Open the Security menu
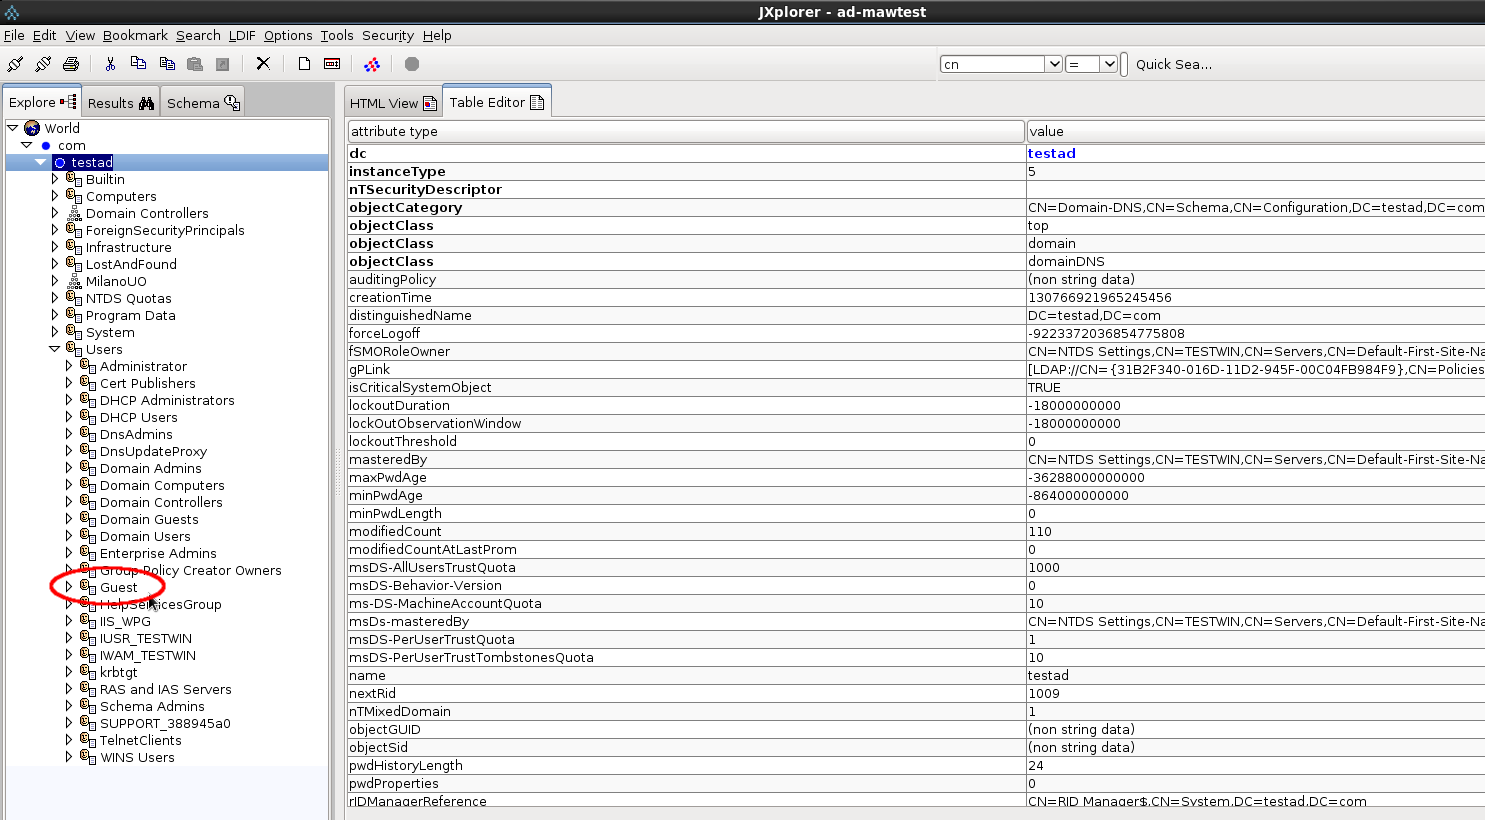 (388, 35)
